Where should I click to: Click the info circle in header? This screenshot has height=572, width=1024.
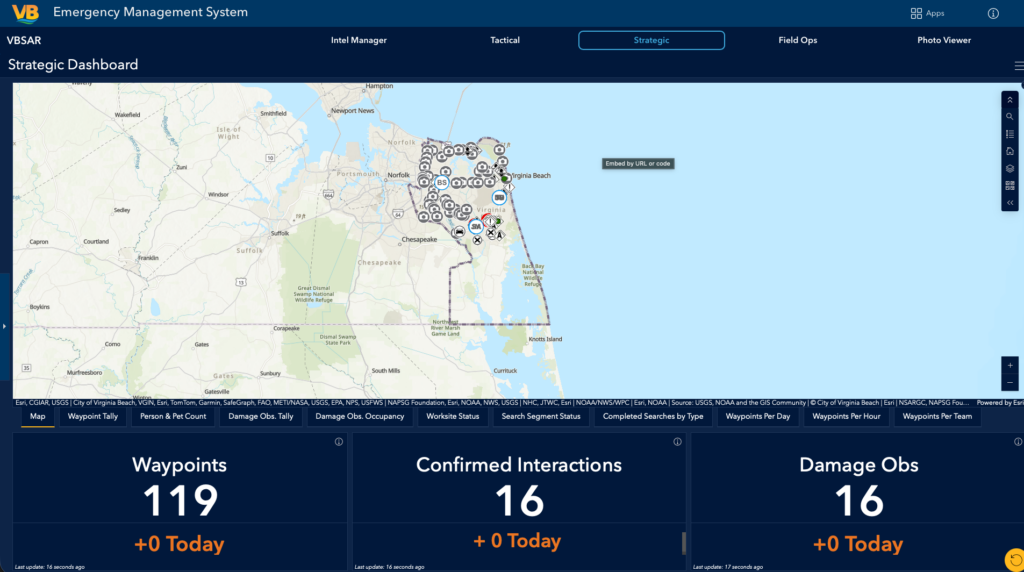993,13
